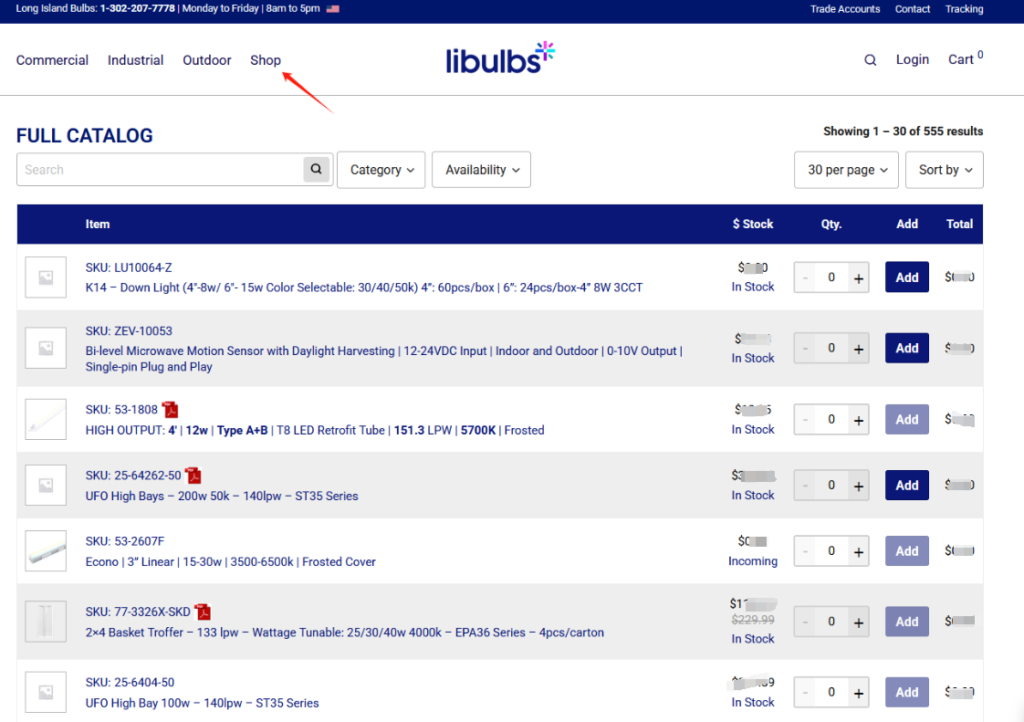
Task: Increase quantity for SKU 53-1808
Action: click(x=858, y=420)
